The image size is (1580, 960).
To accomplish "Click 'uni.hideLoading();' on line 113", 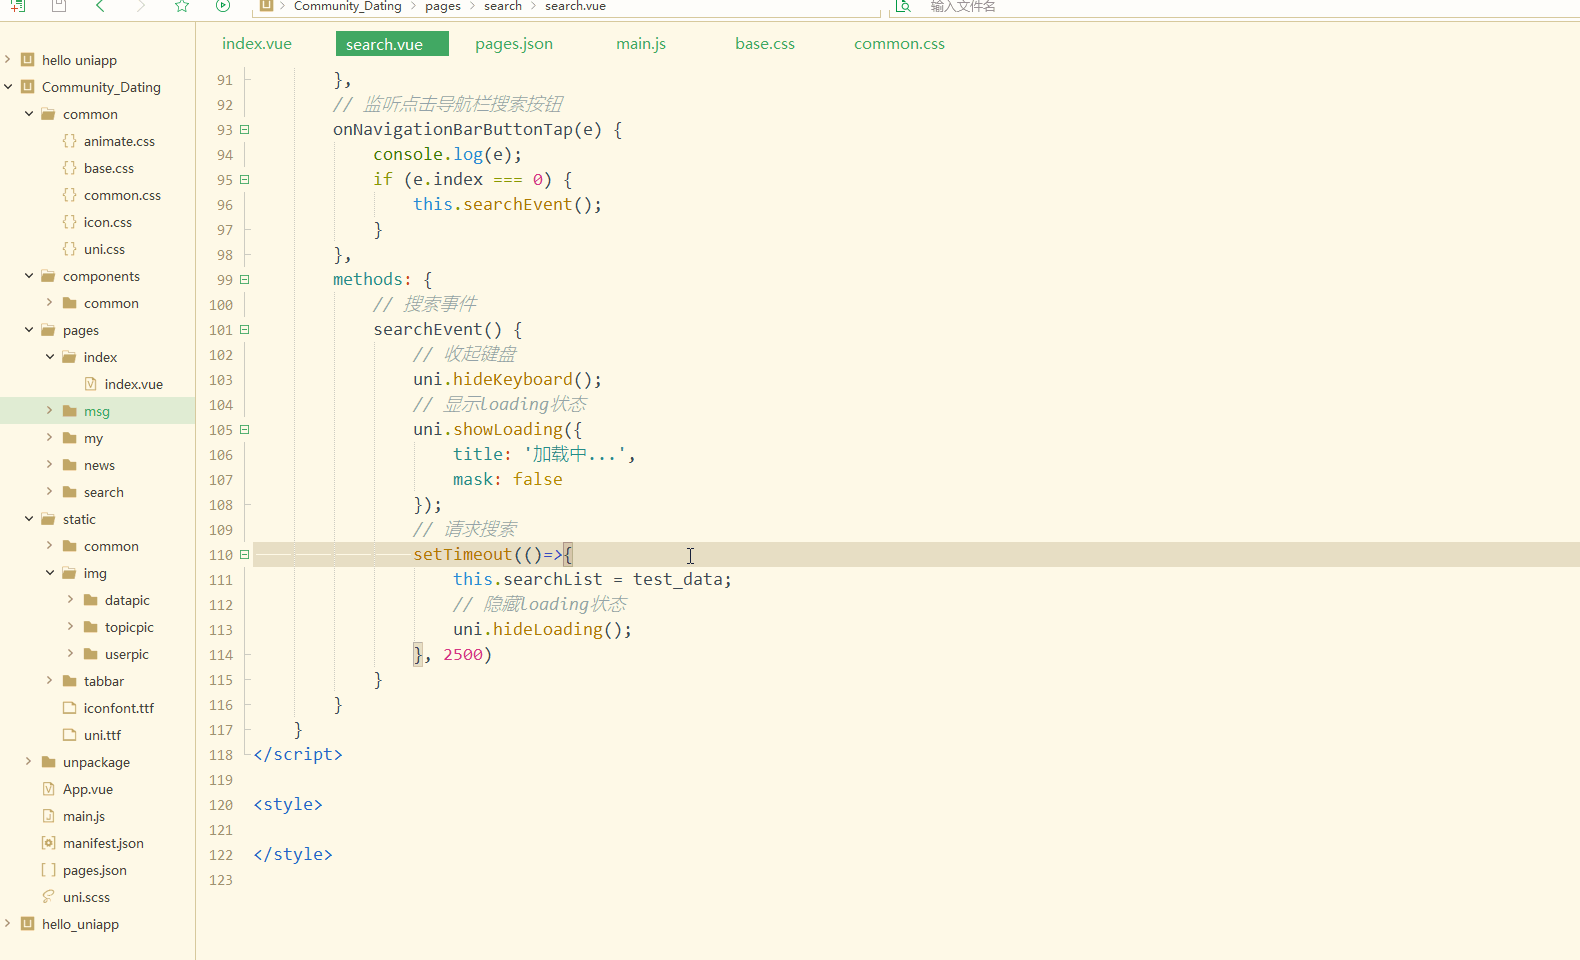I will 542,629.
